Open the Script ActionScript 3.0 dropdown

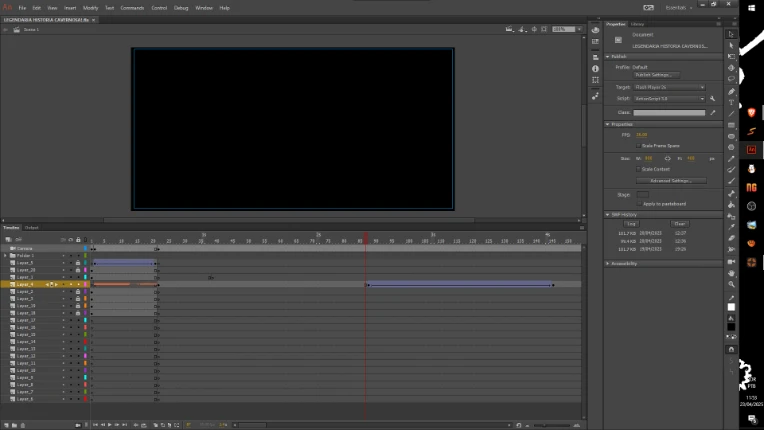670,99
